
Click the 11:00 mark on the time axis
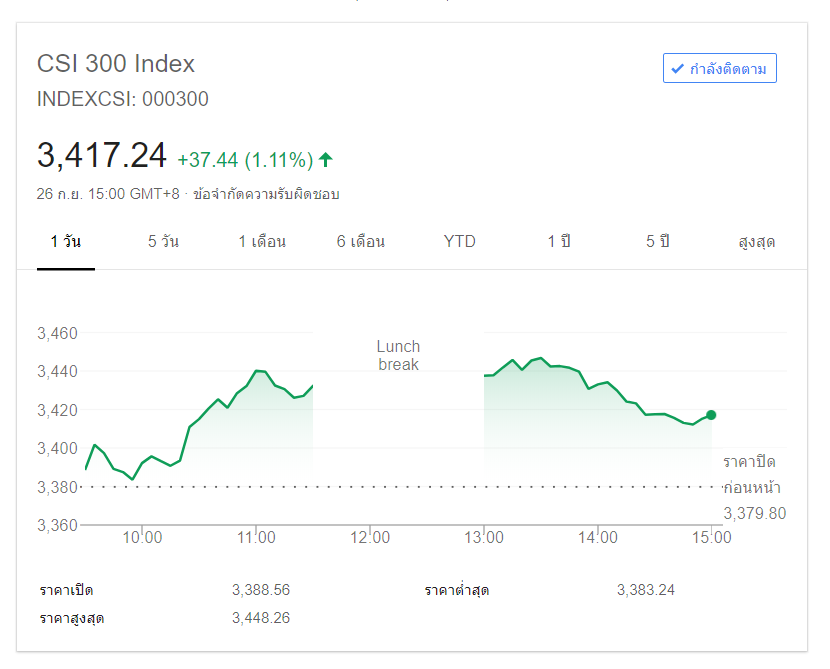(257, 538)
